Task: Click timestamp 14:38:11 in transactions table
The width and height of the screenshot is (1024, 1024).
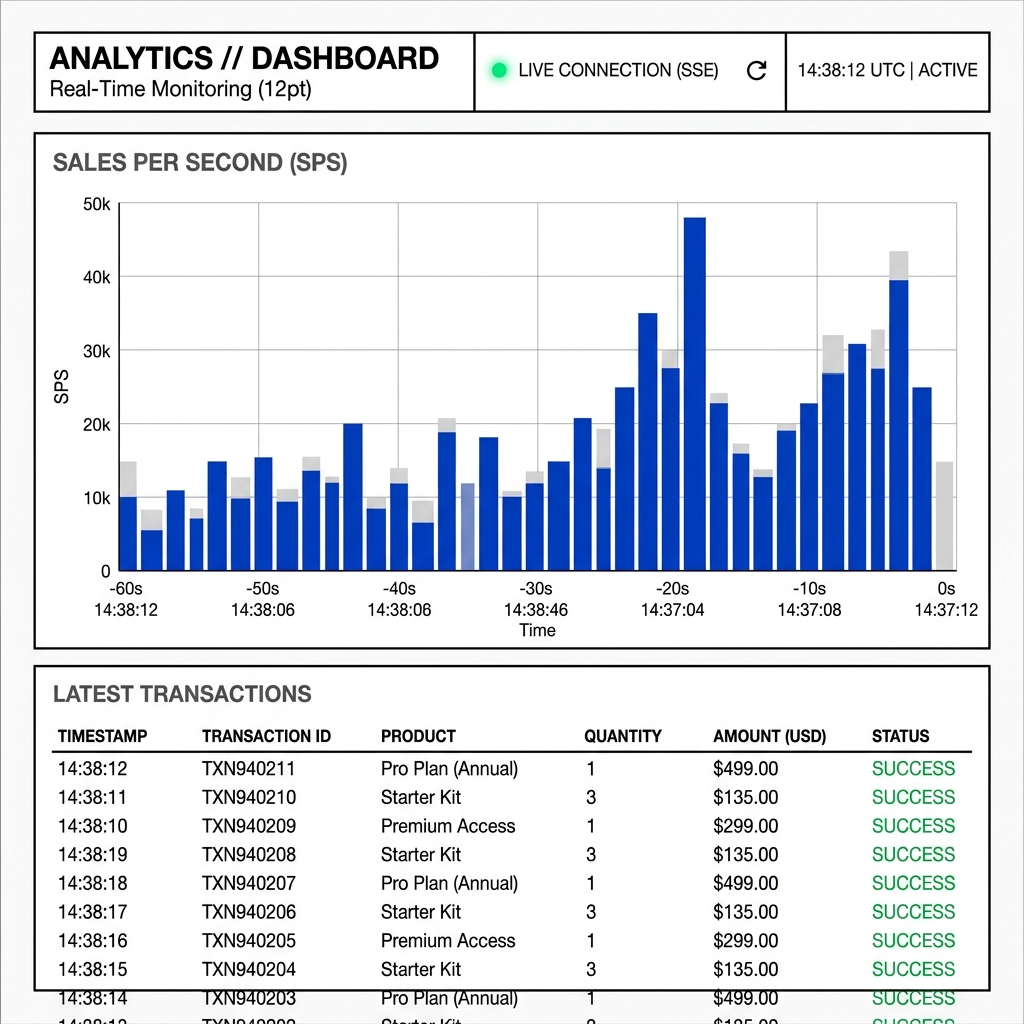Action: pyautogui.click(x=92, y=797)
